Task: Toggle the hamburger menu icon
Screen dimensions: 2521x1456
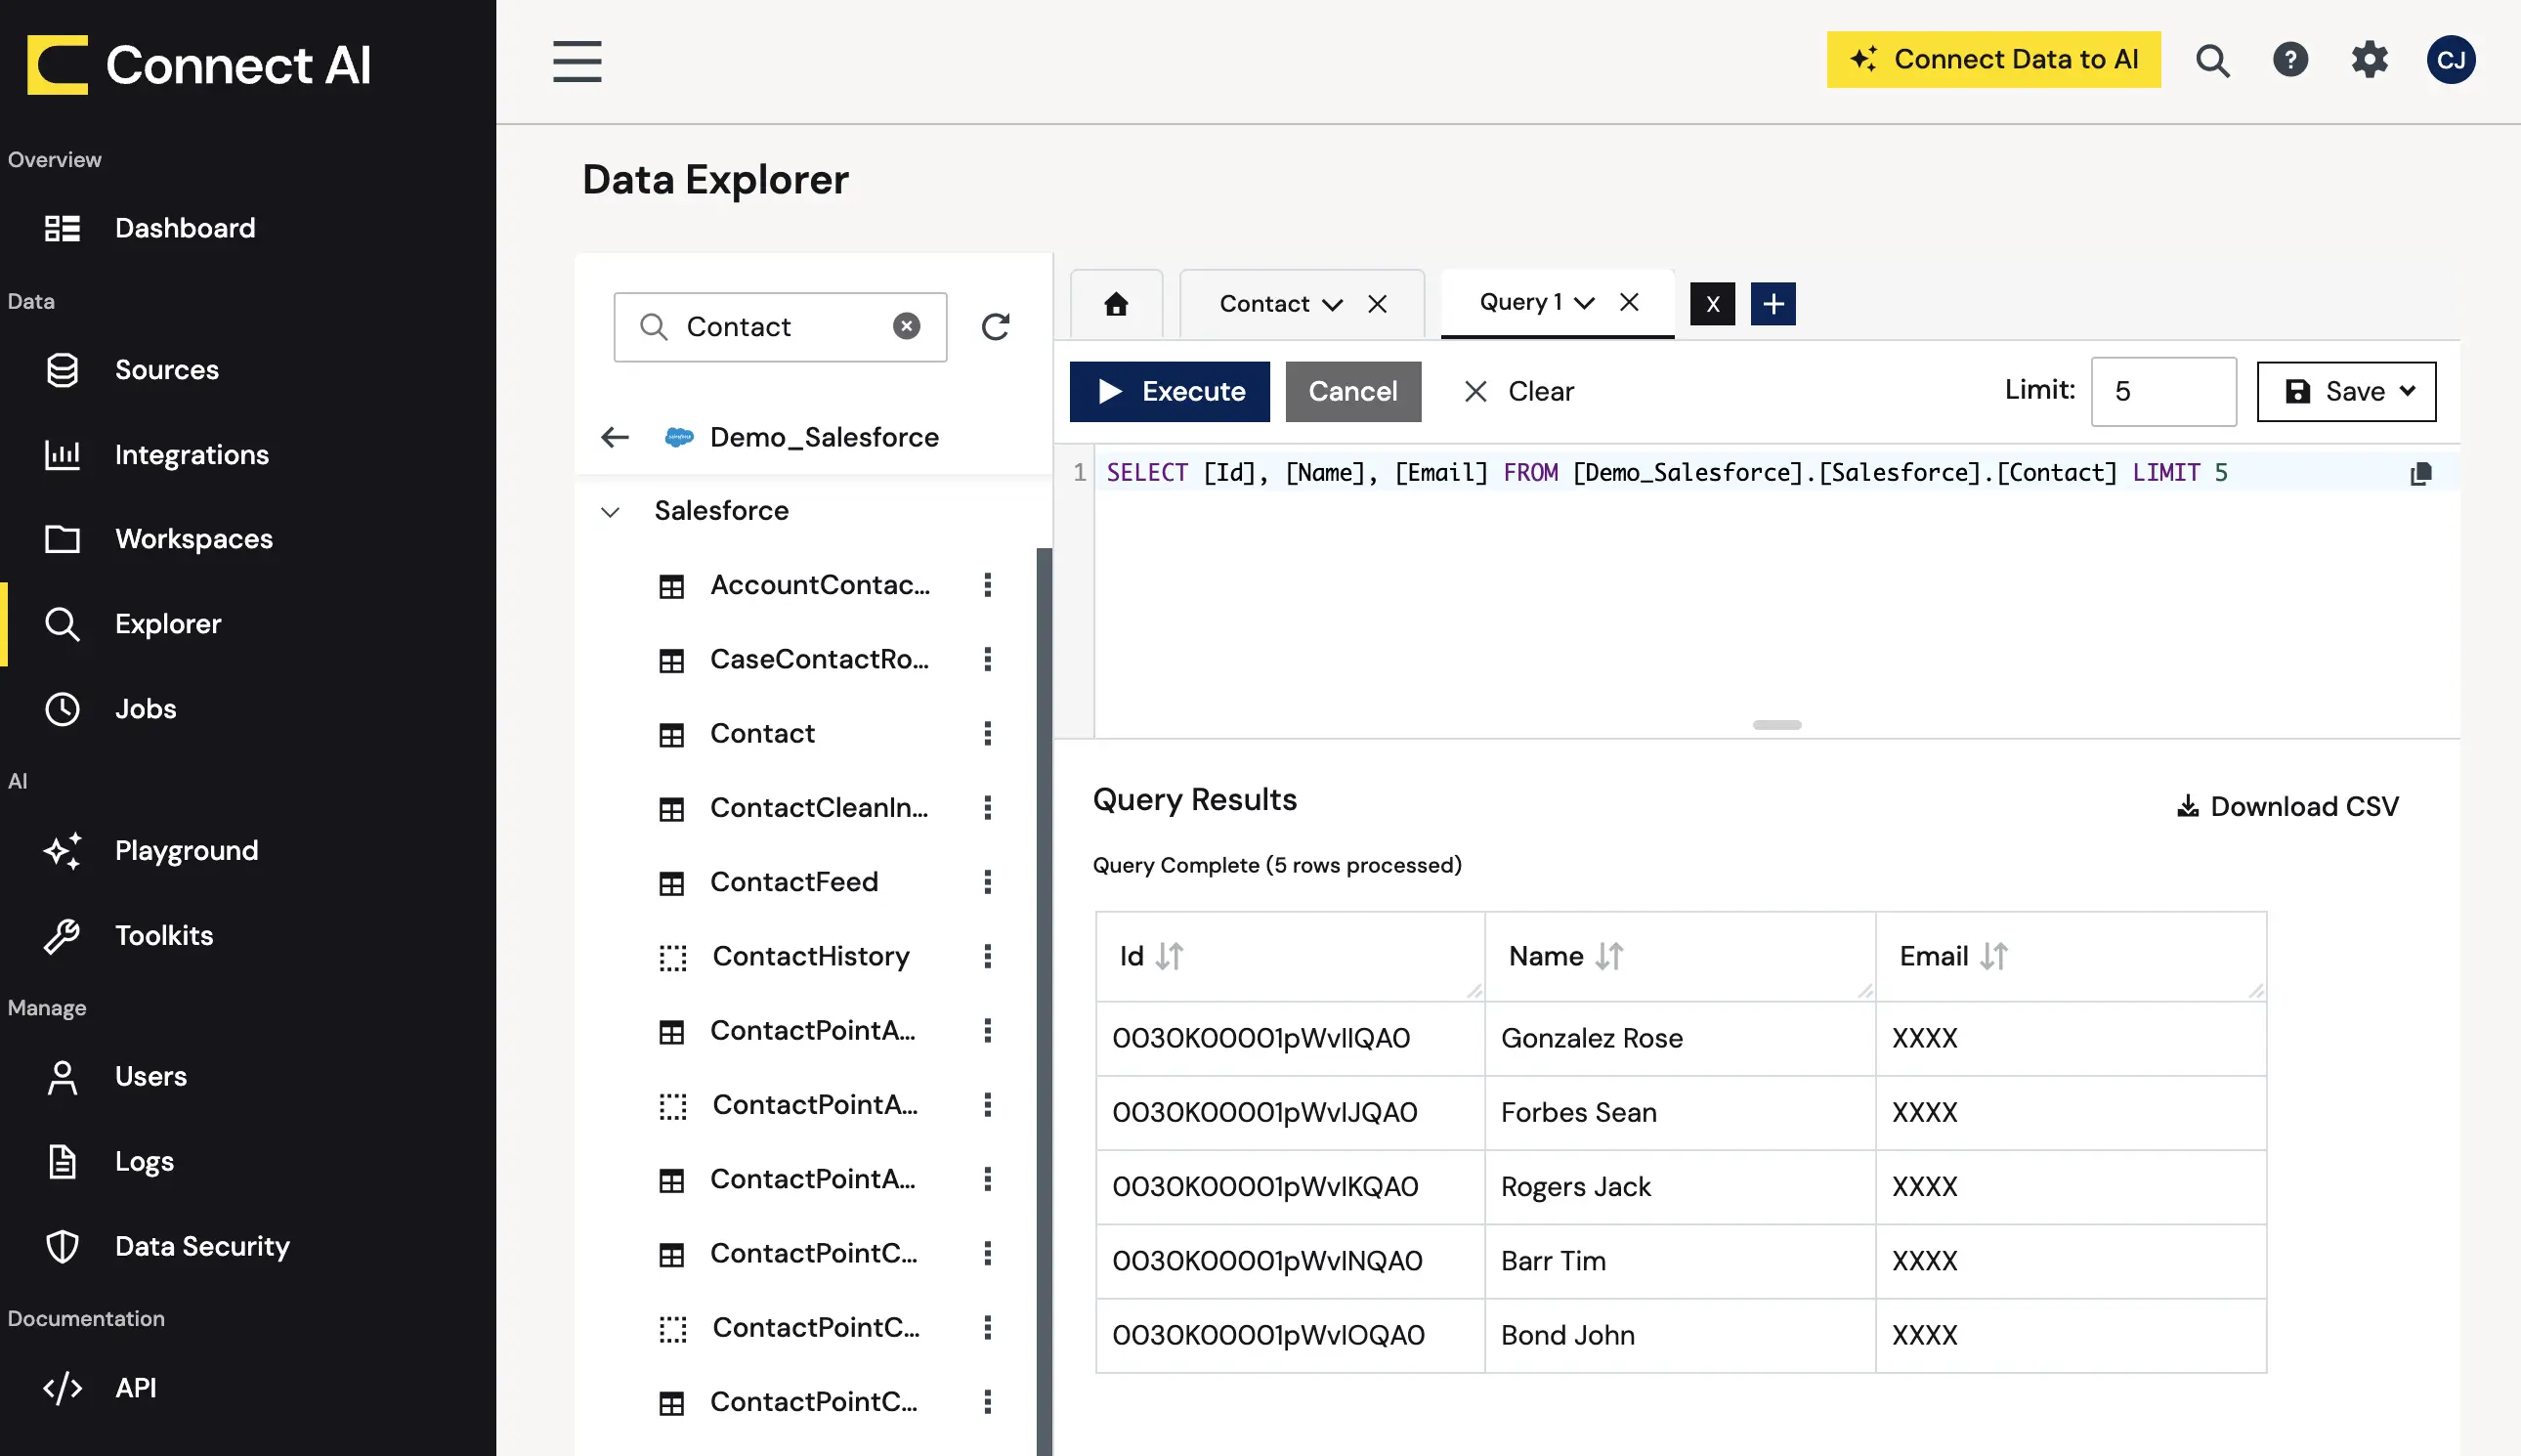Action: [x=577, y=61]
